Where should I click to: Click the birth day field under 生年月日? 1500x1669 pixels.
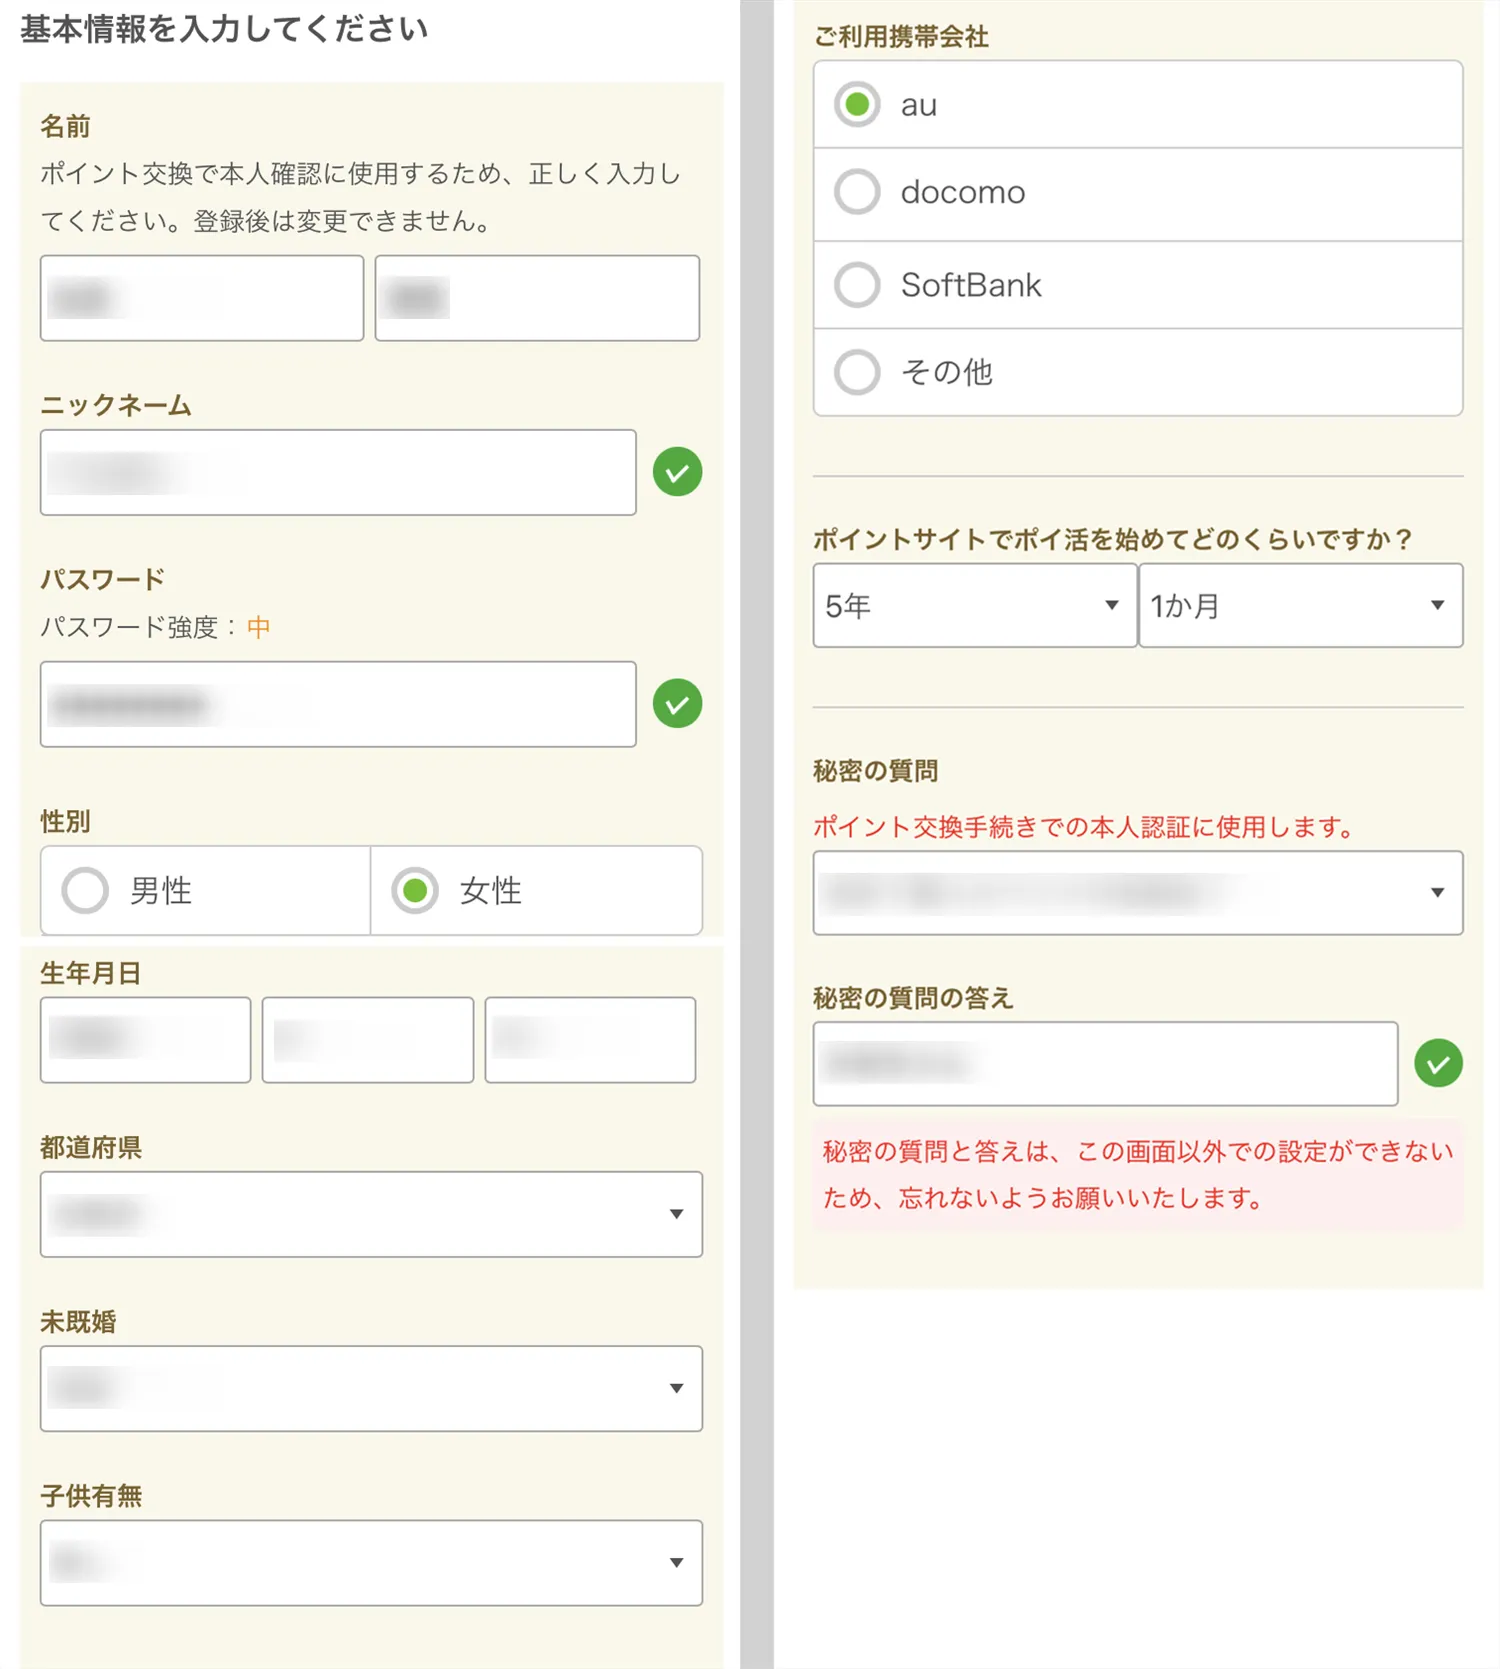[590, 1039]
